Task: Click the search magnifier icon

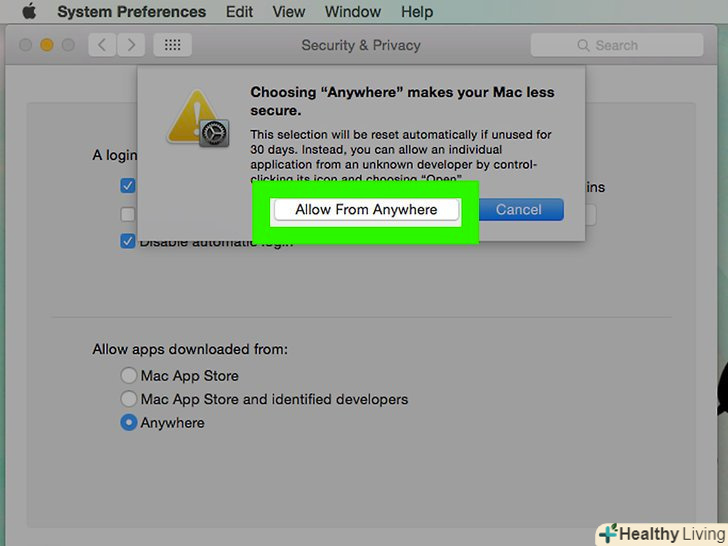Action: pos(583,45)
